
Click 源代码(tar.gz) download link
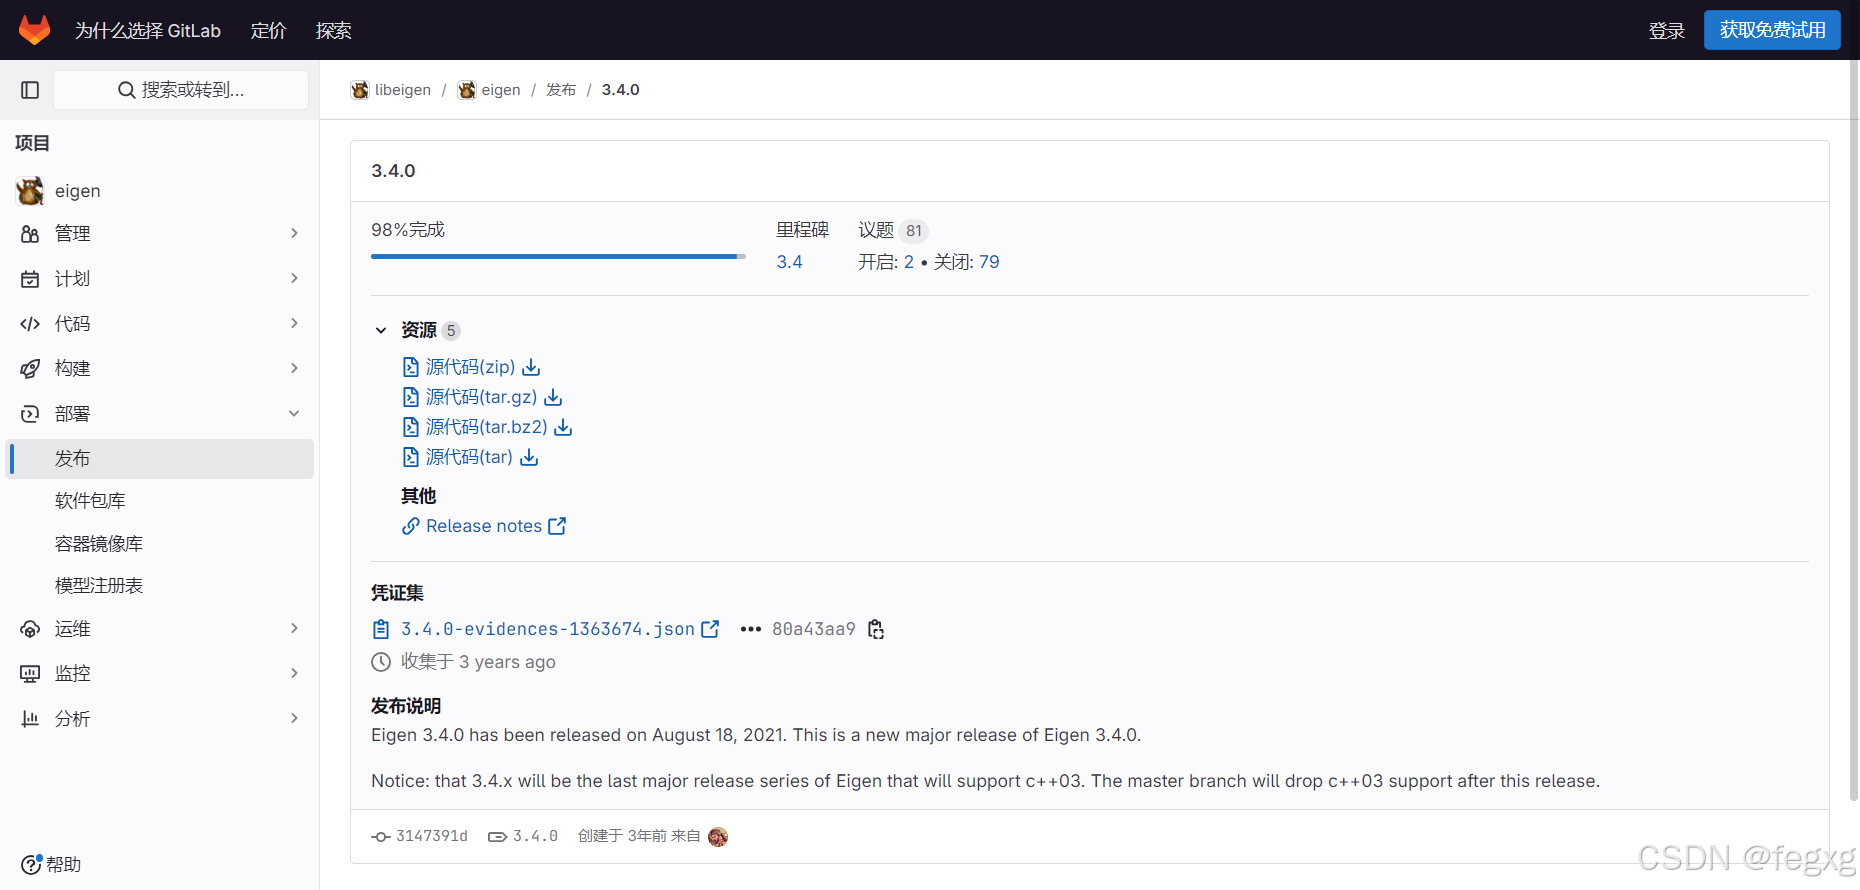(x=481, y=397)
